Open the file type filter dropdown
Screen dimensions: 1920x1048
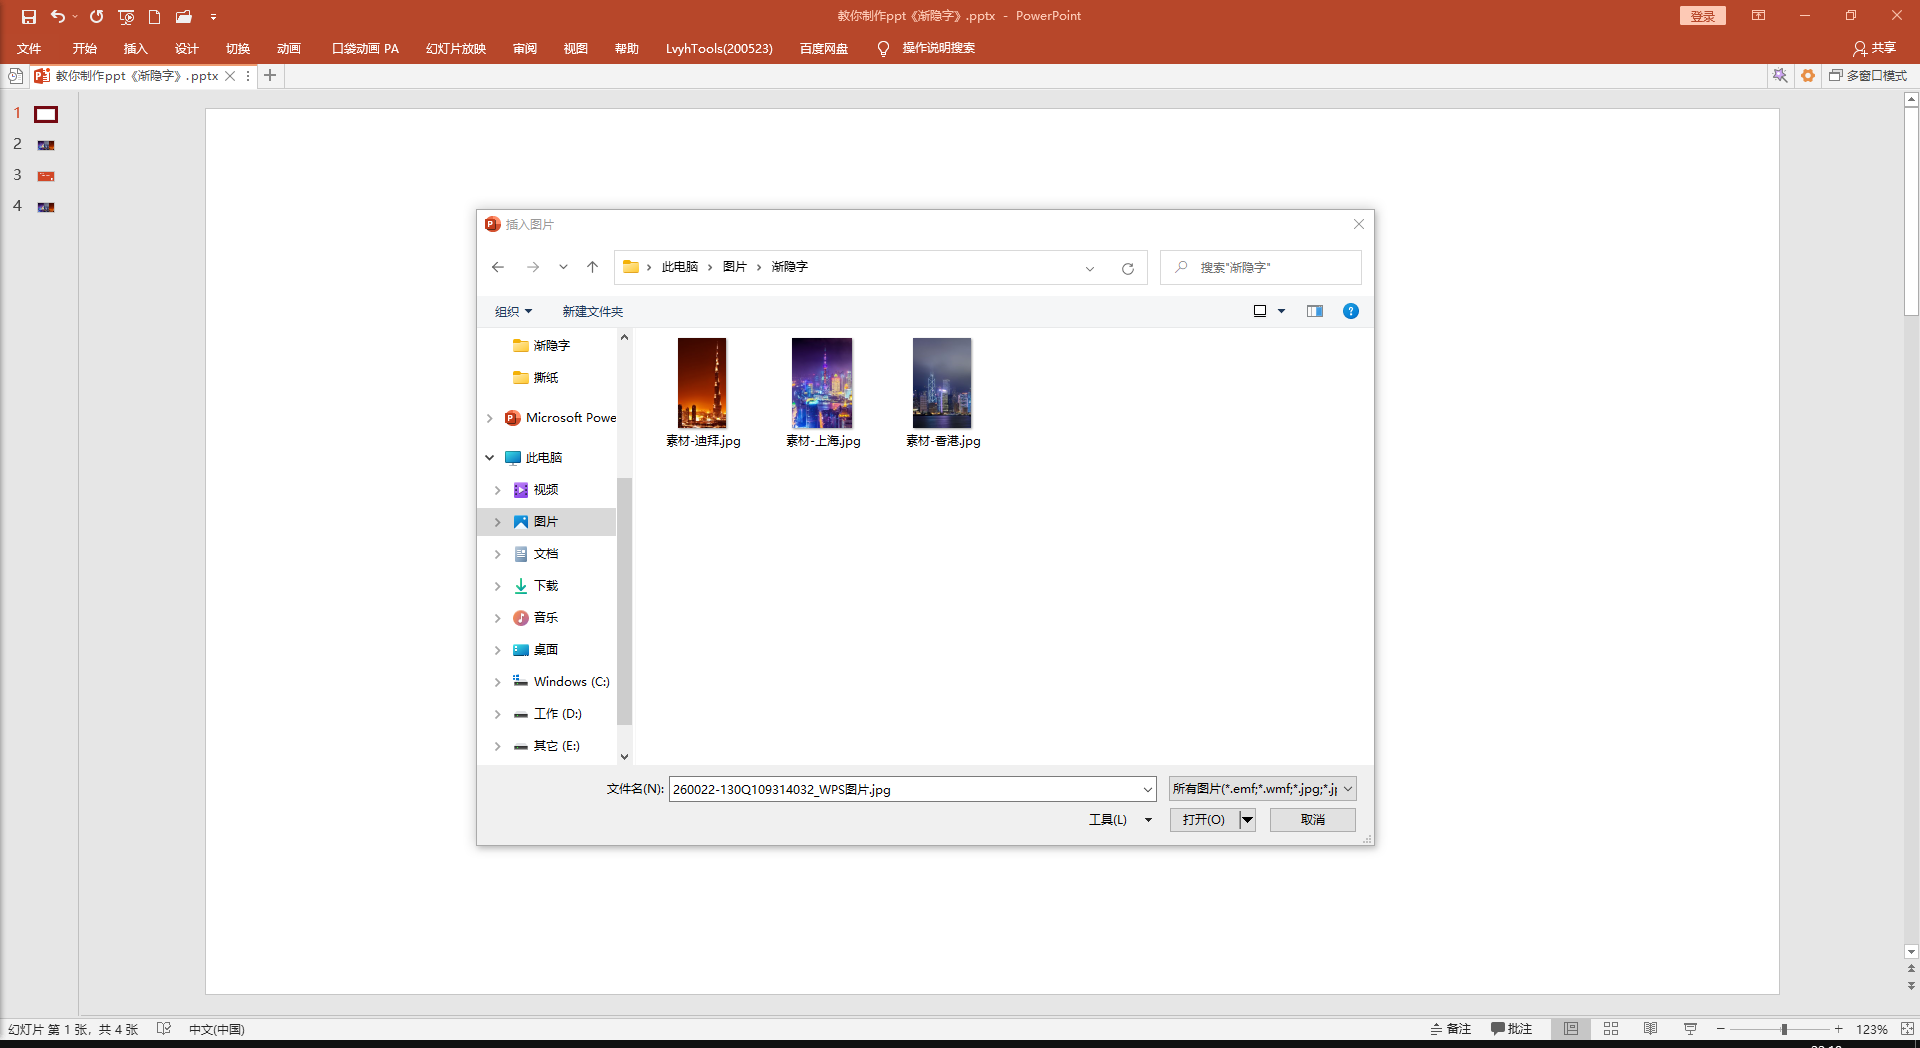point(1262,789)
